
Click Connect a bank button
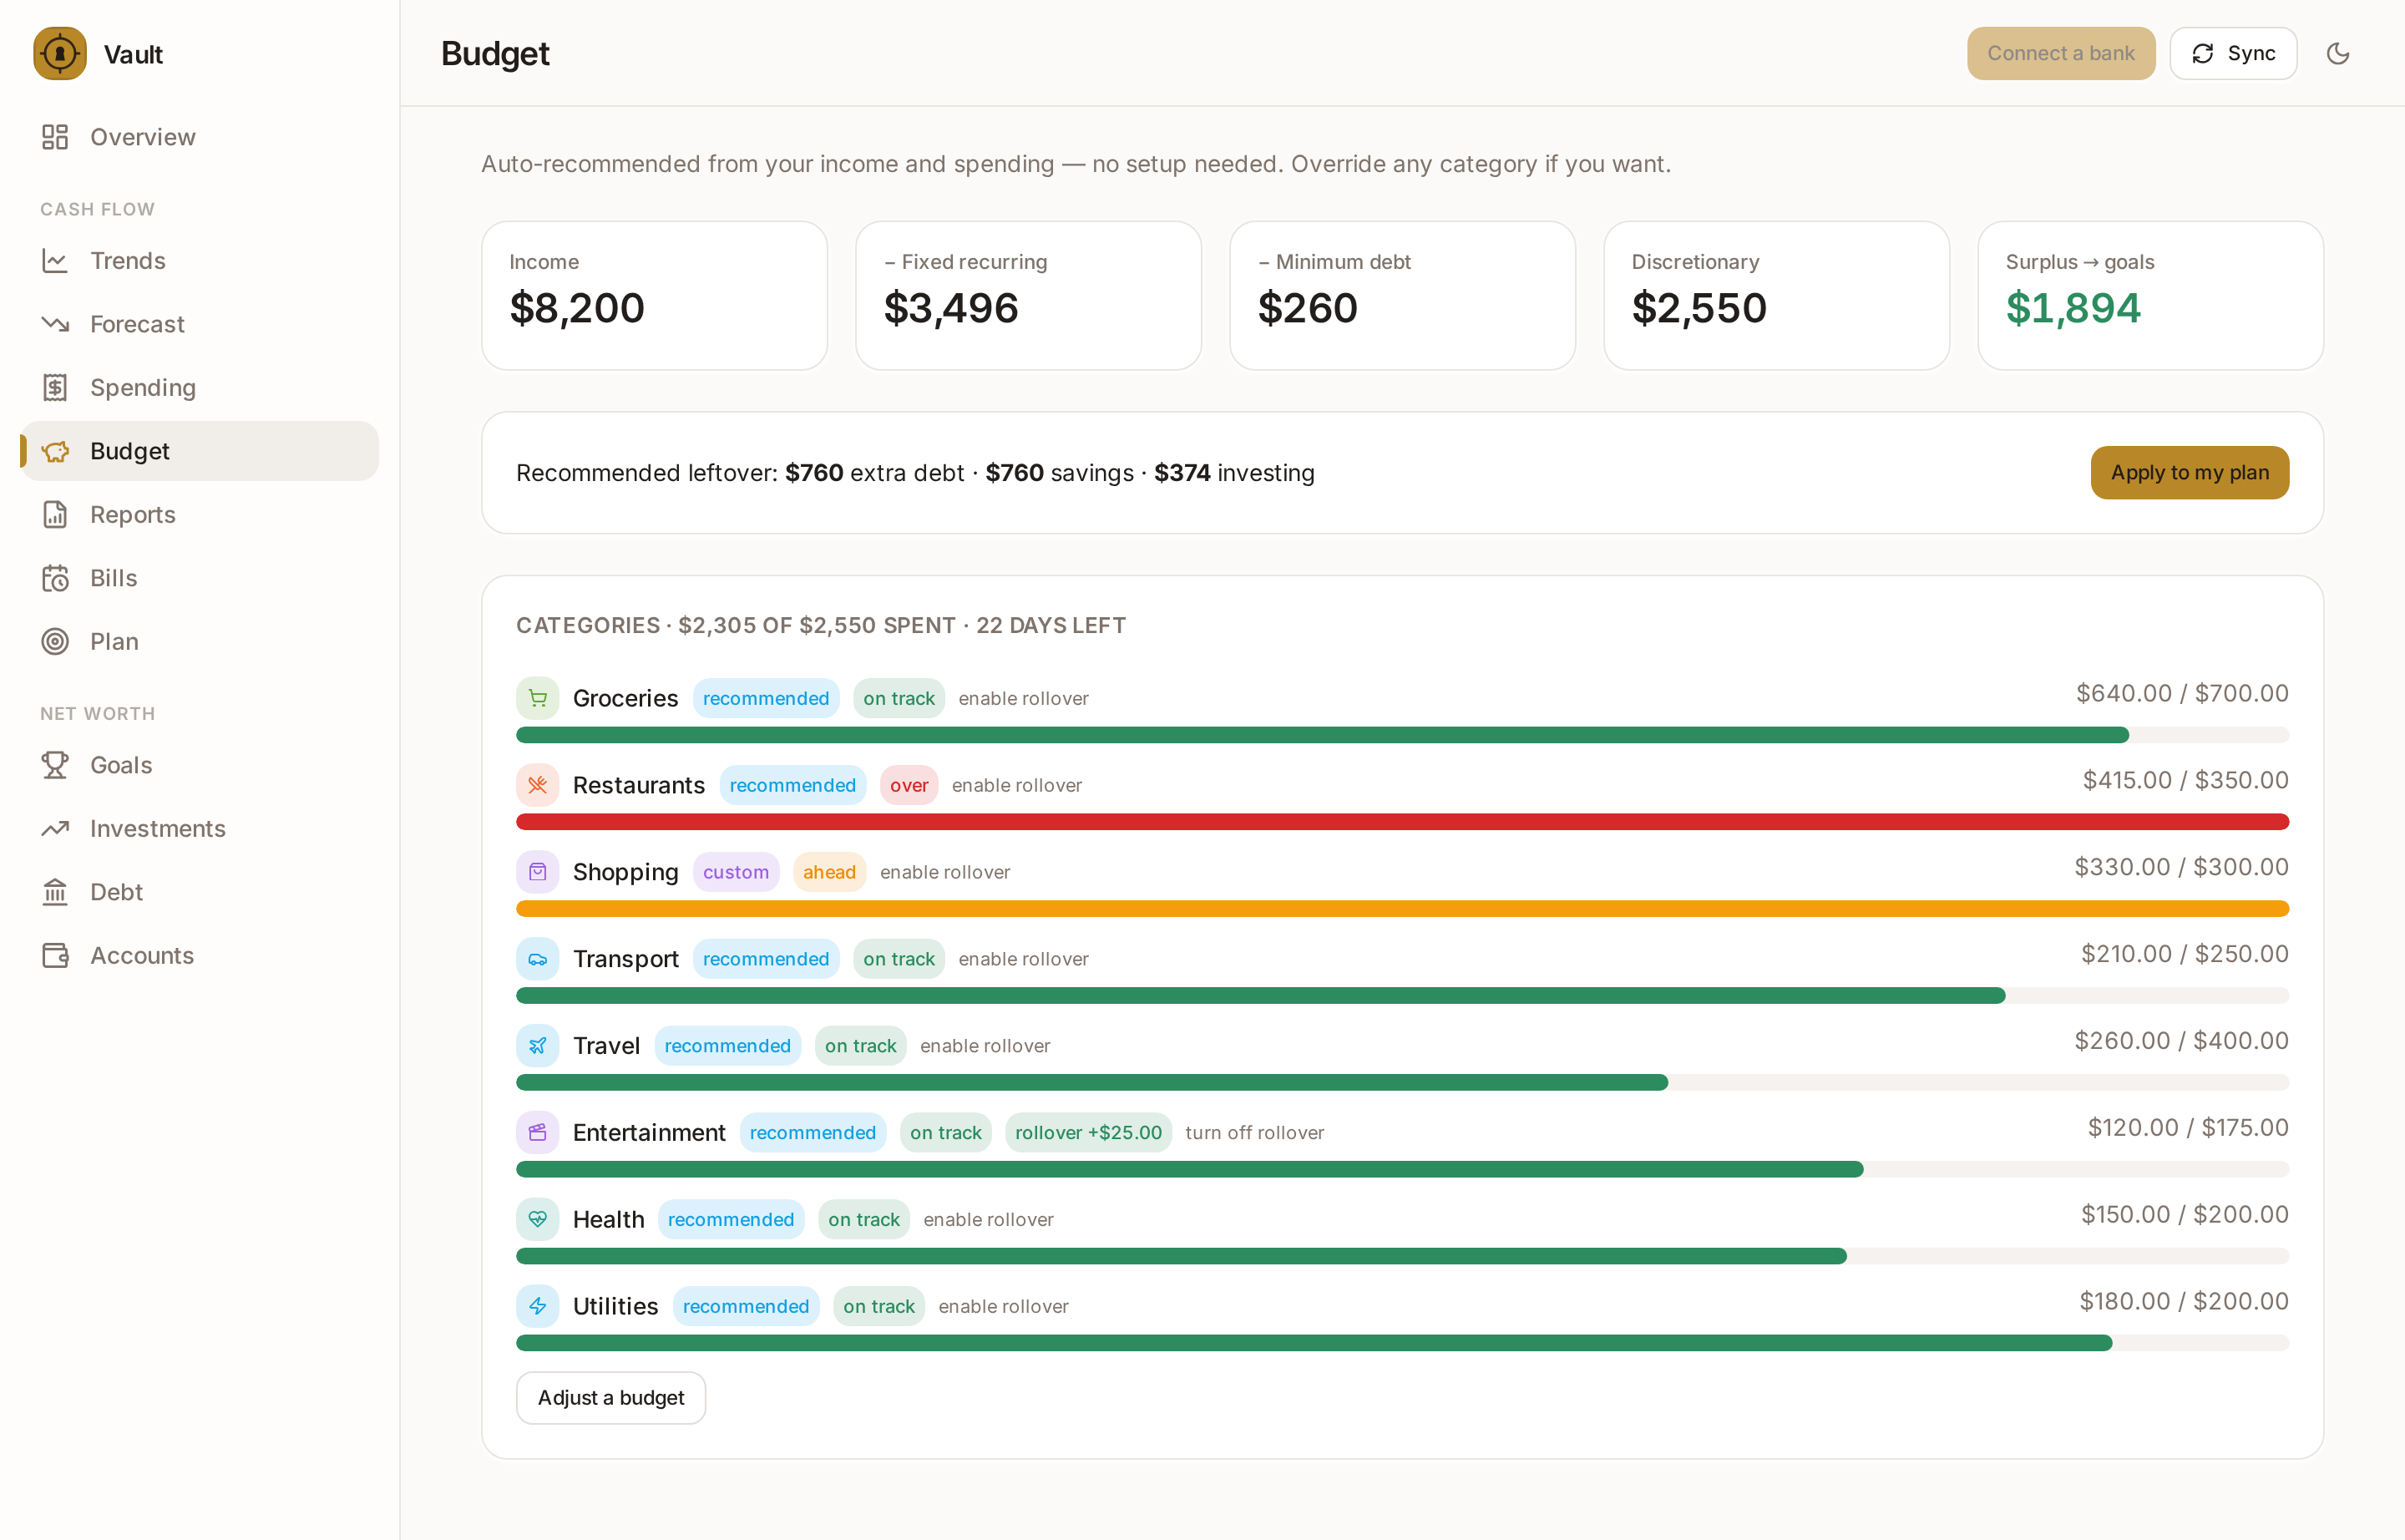tap(2061, 54)
